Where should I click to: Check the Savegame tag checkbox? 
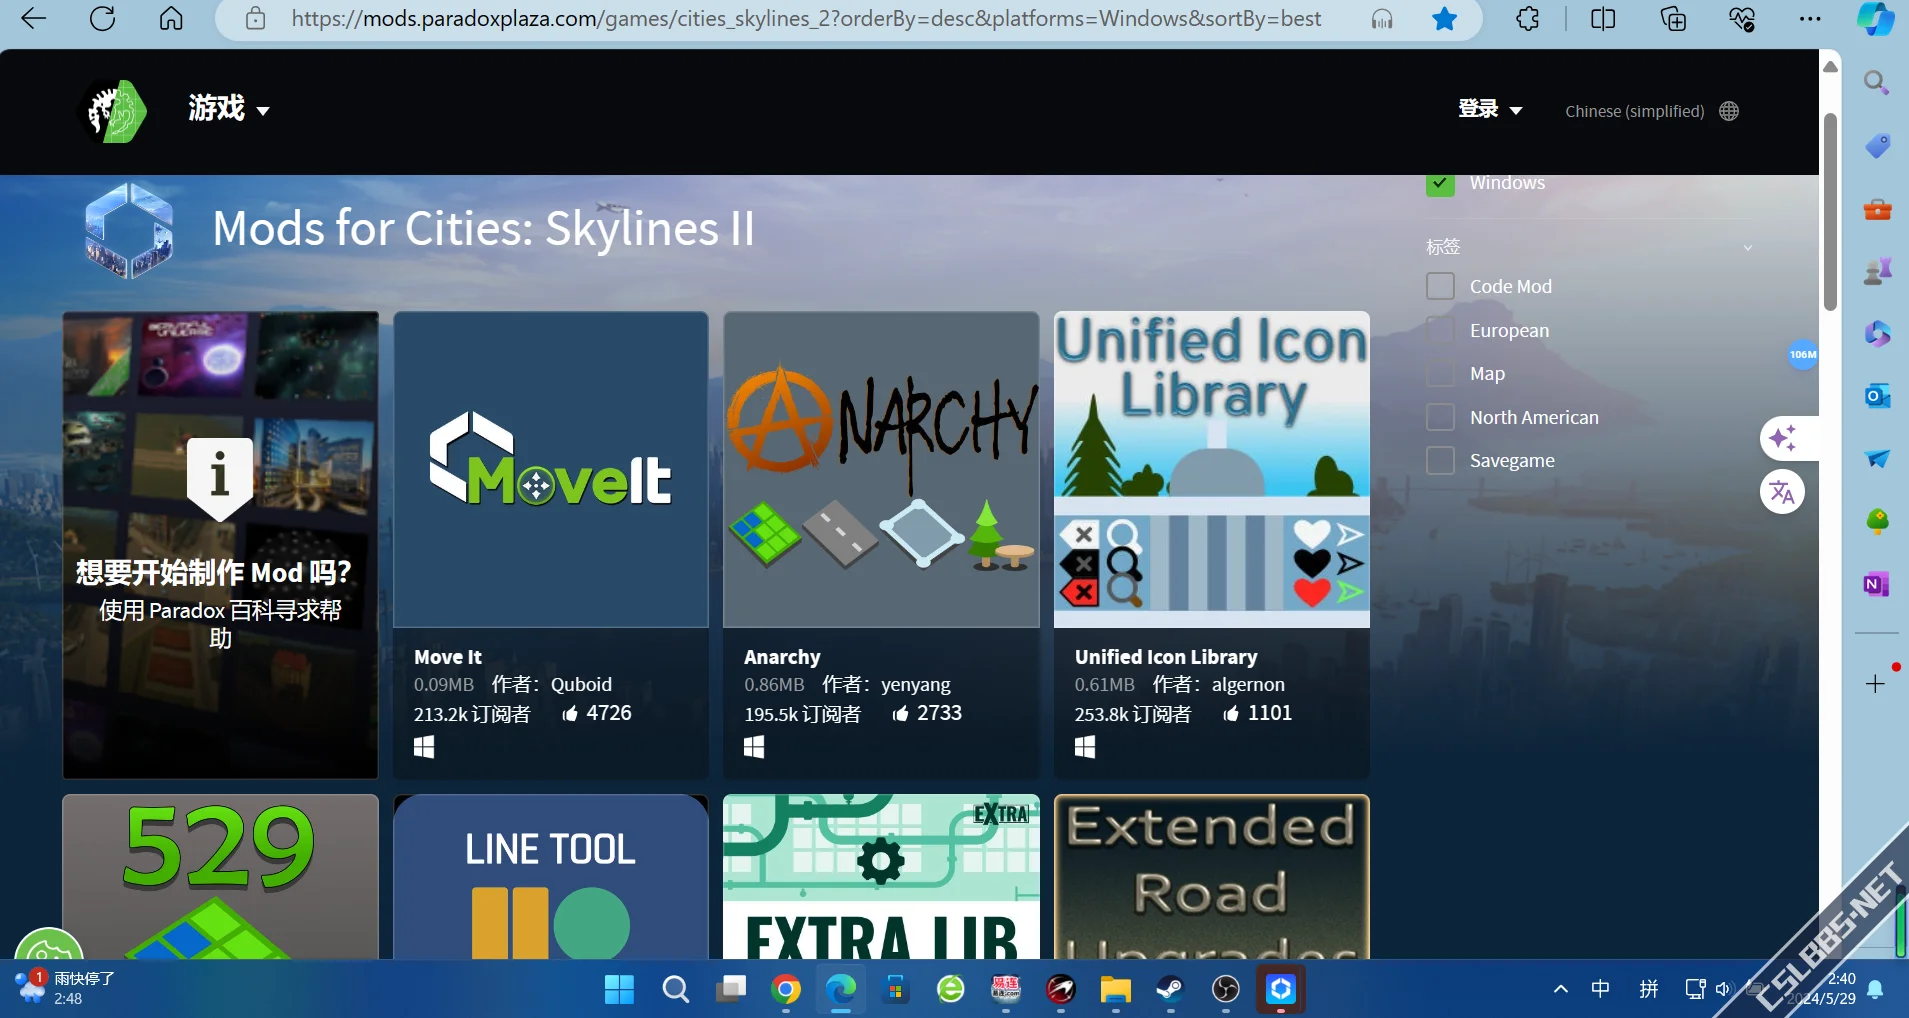pyautogui.click(x=1440, y=460)
